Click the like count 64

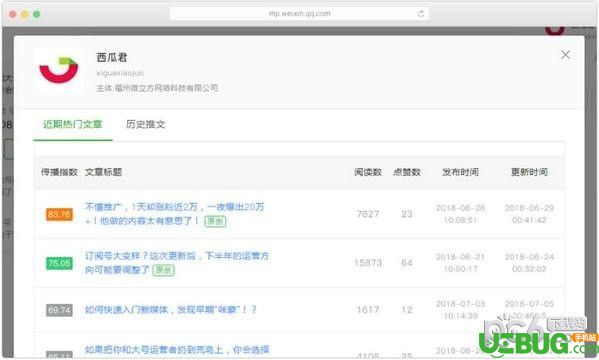pos(407,263)
